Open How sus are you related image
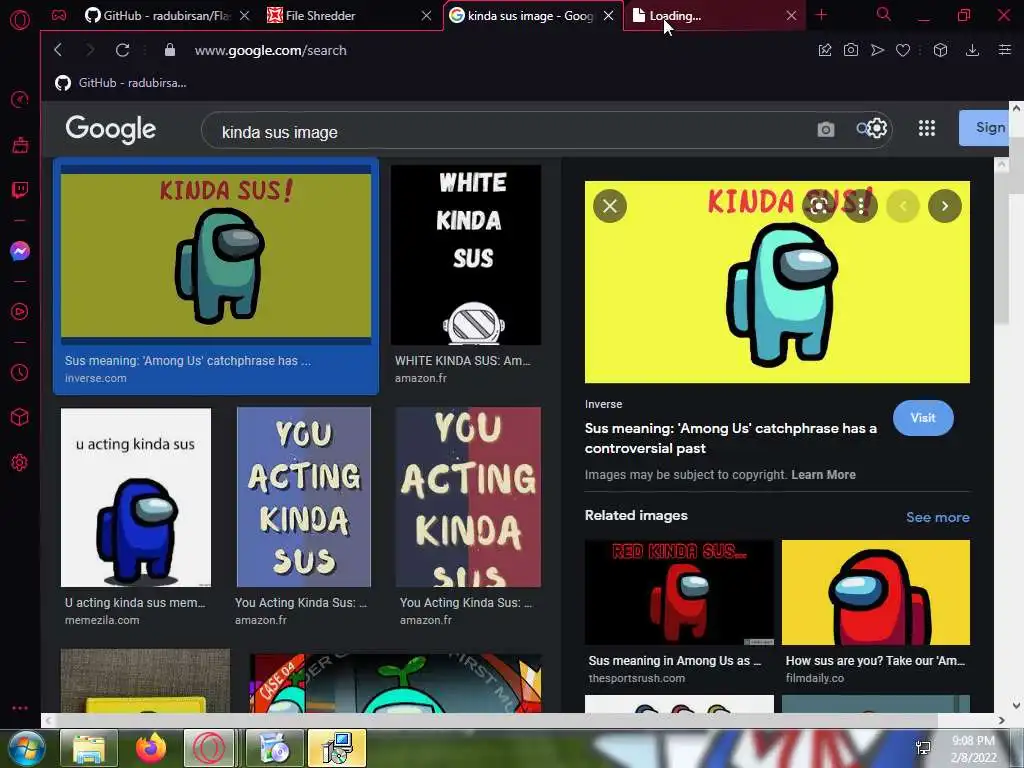The image size is (1024, 768). click(876, 592)
